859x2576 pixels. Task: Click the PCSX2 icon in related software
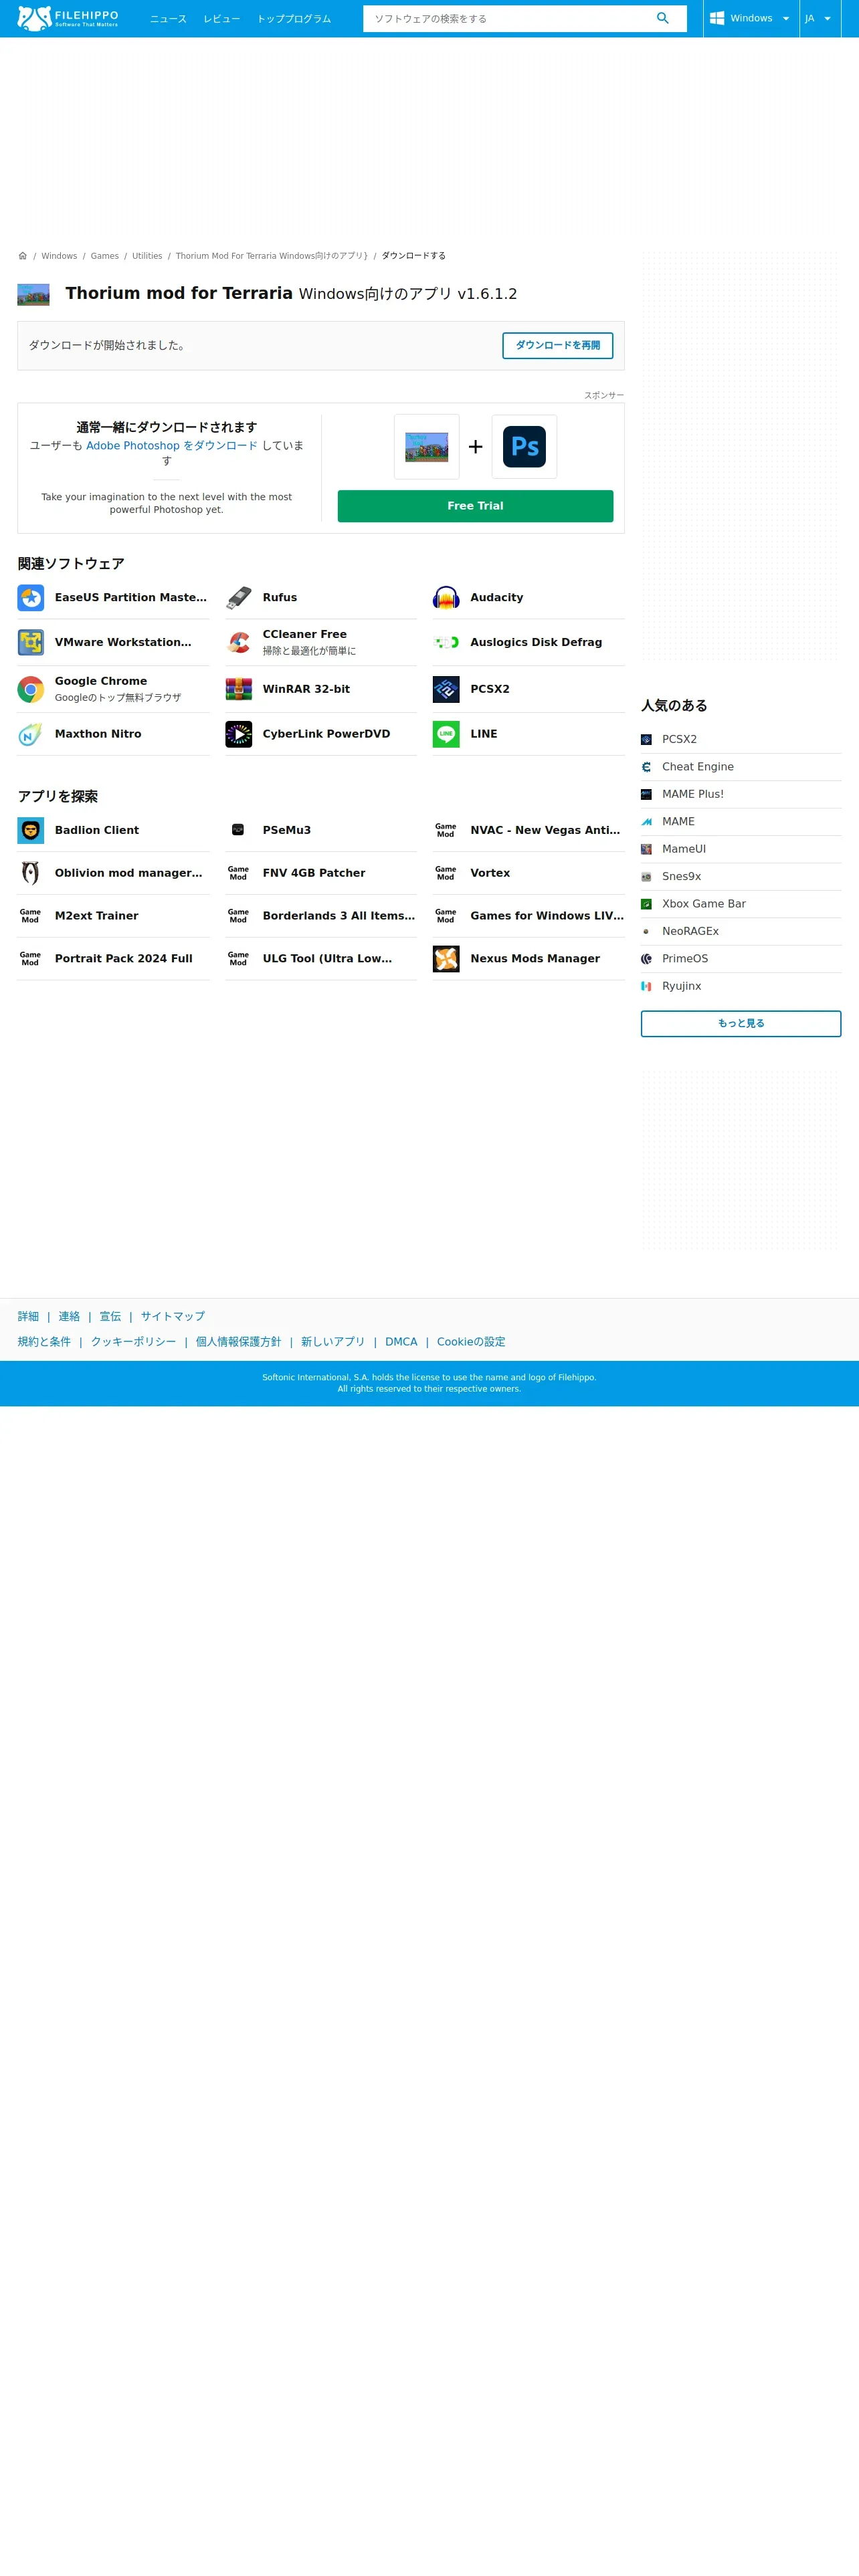(446, 689)
